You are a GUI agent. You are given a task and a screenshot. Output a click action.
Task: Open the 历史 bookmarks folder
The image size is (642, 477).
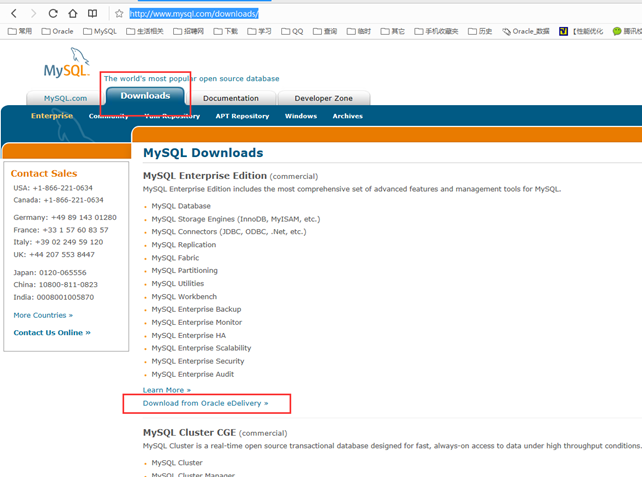click(x=480, y=31)
